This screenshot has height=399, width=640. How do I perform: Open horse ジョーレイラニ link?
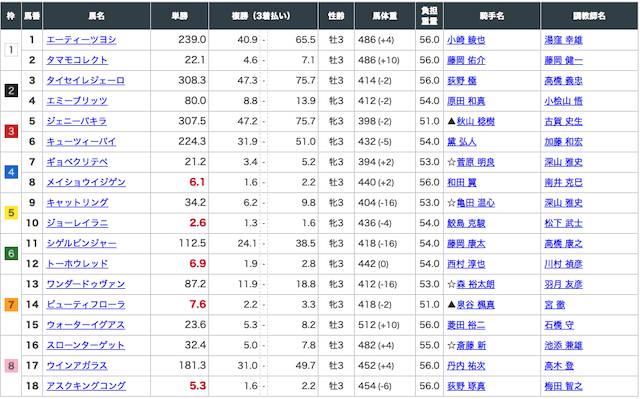coord(77,223)
